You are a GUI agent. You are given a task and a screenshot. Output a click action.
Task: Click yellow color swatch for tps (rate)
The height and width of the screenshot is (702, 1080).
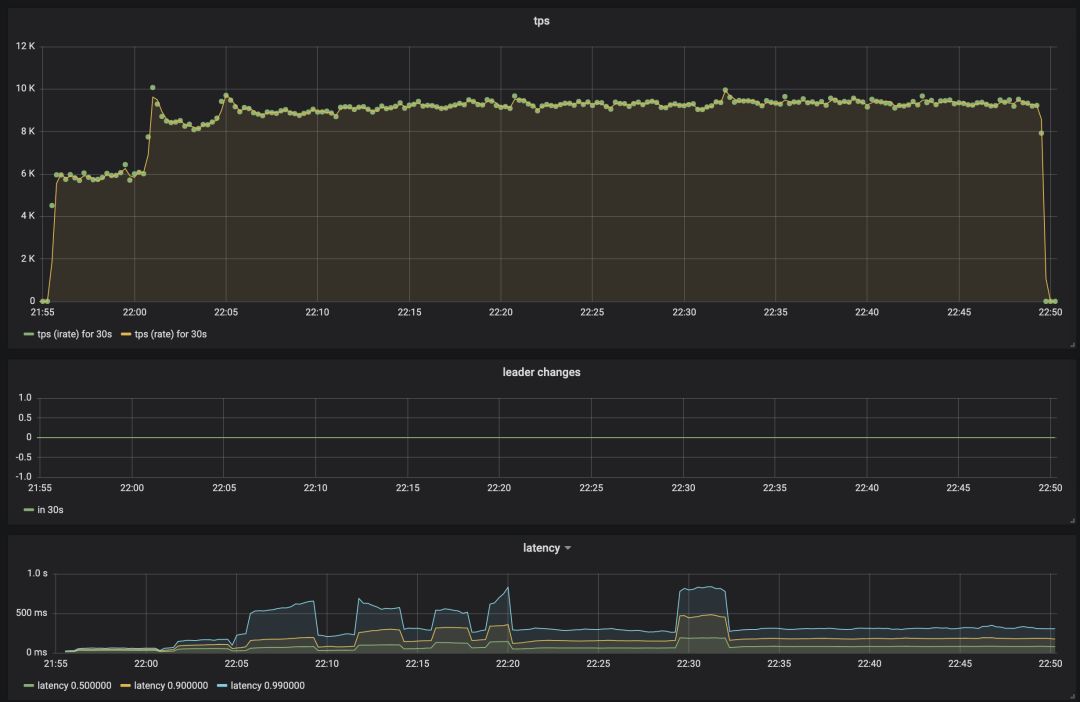126,334
